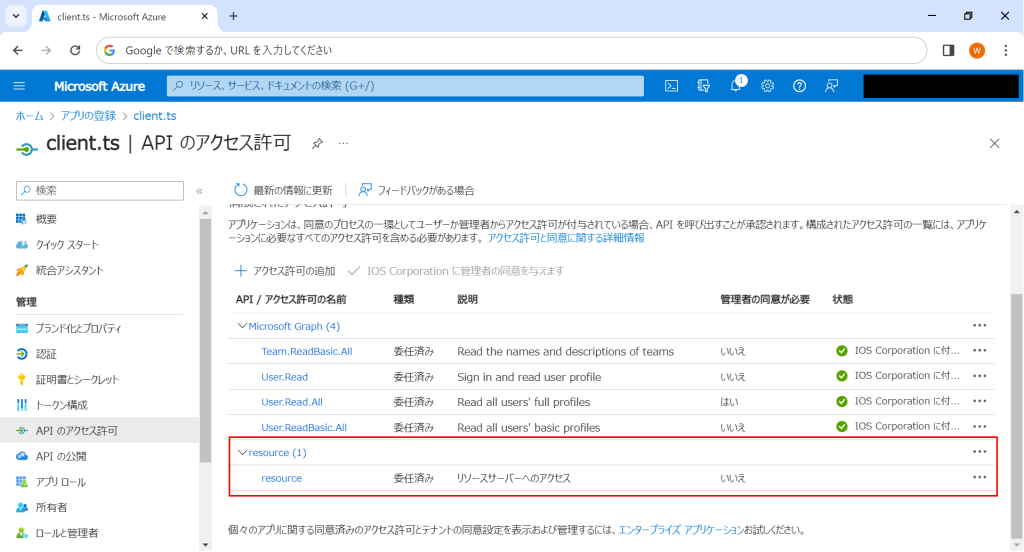Open more options for the resource (1) group
The width and height of the screenshot is (1024, 552).
click(979, 451)
